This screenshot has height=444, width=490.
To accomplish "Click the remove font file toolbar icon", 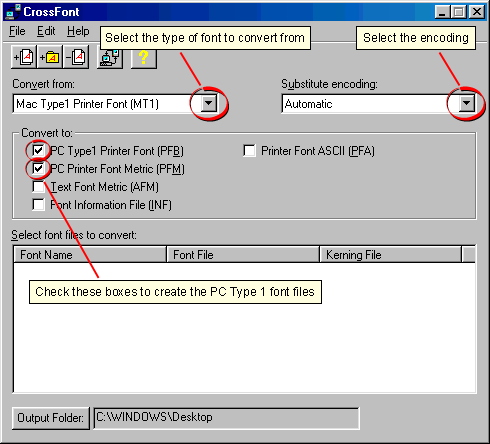I will [x=76, y=57].
